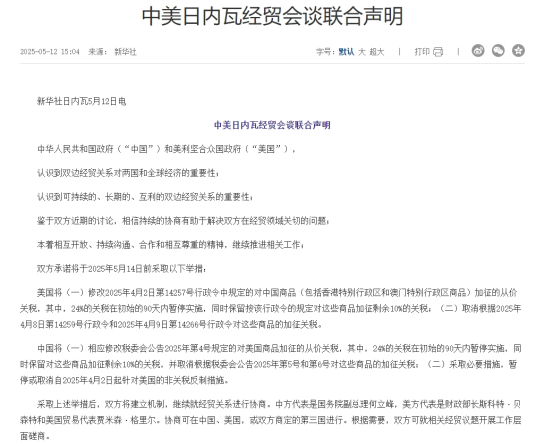553x446 pixels.
Task: Click the 新华社 source label
Action: click(x=125, y=52)
